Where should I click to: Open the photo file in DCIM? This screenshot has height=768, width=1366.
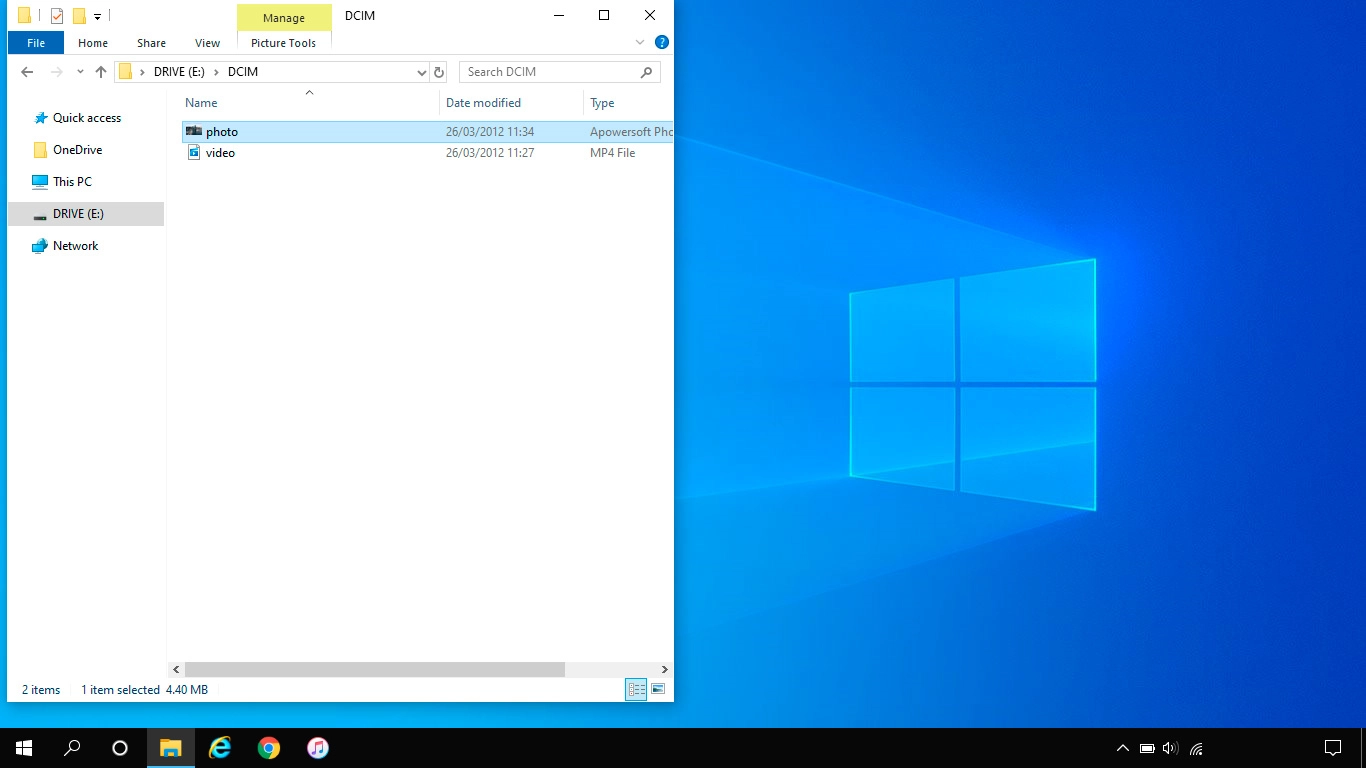(x=221, y=131)
